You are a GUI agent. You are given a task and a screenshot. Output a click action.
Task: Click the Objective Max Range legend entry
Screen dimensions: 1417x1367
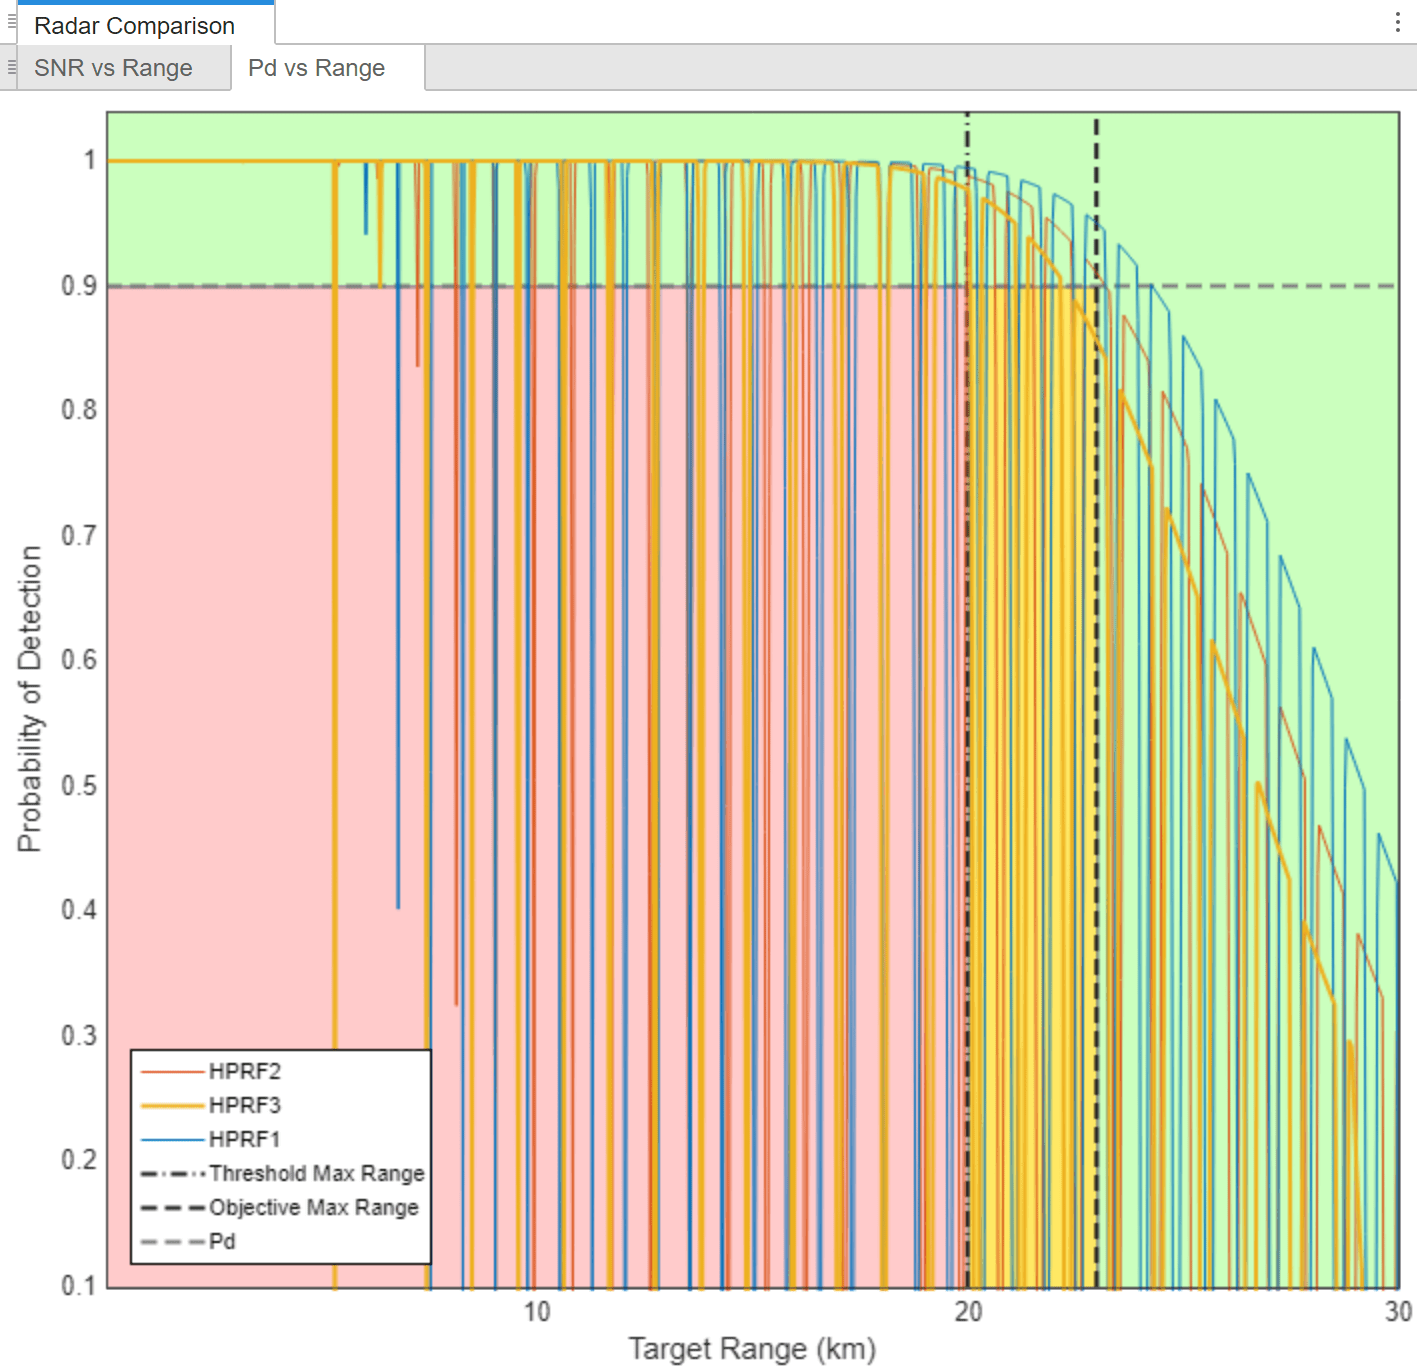(x=313, y=1207)
